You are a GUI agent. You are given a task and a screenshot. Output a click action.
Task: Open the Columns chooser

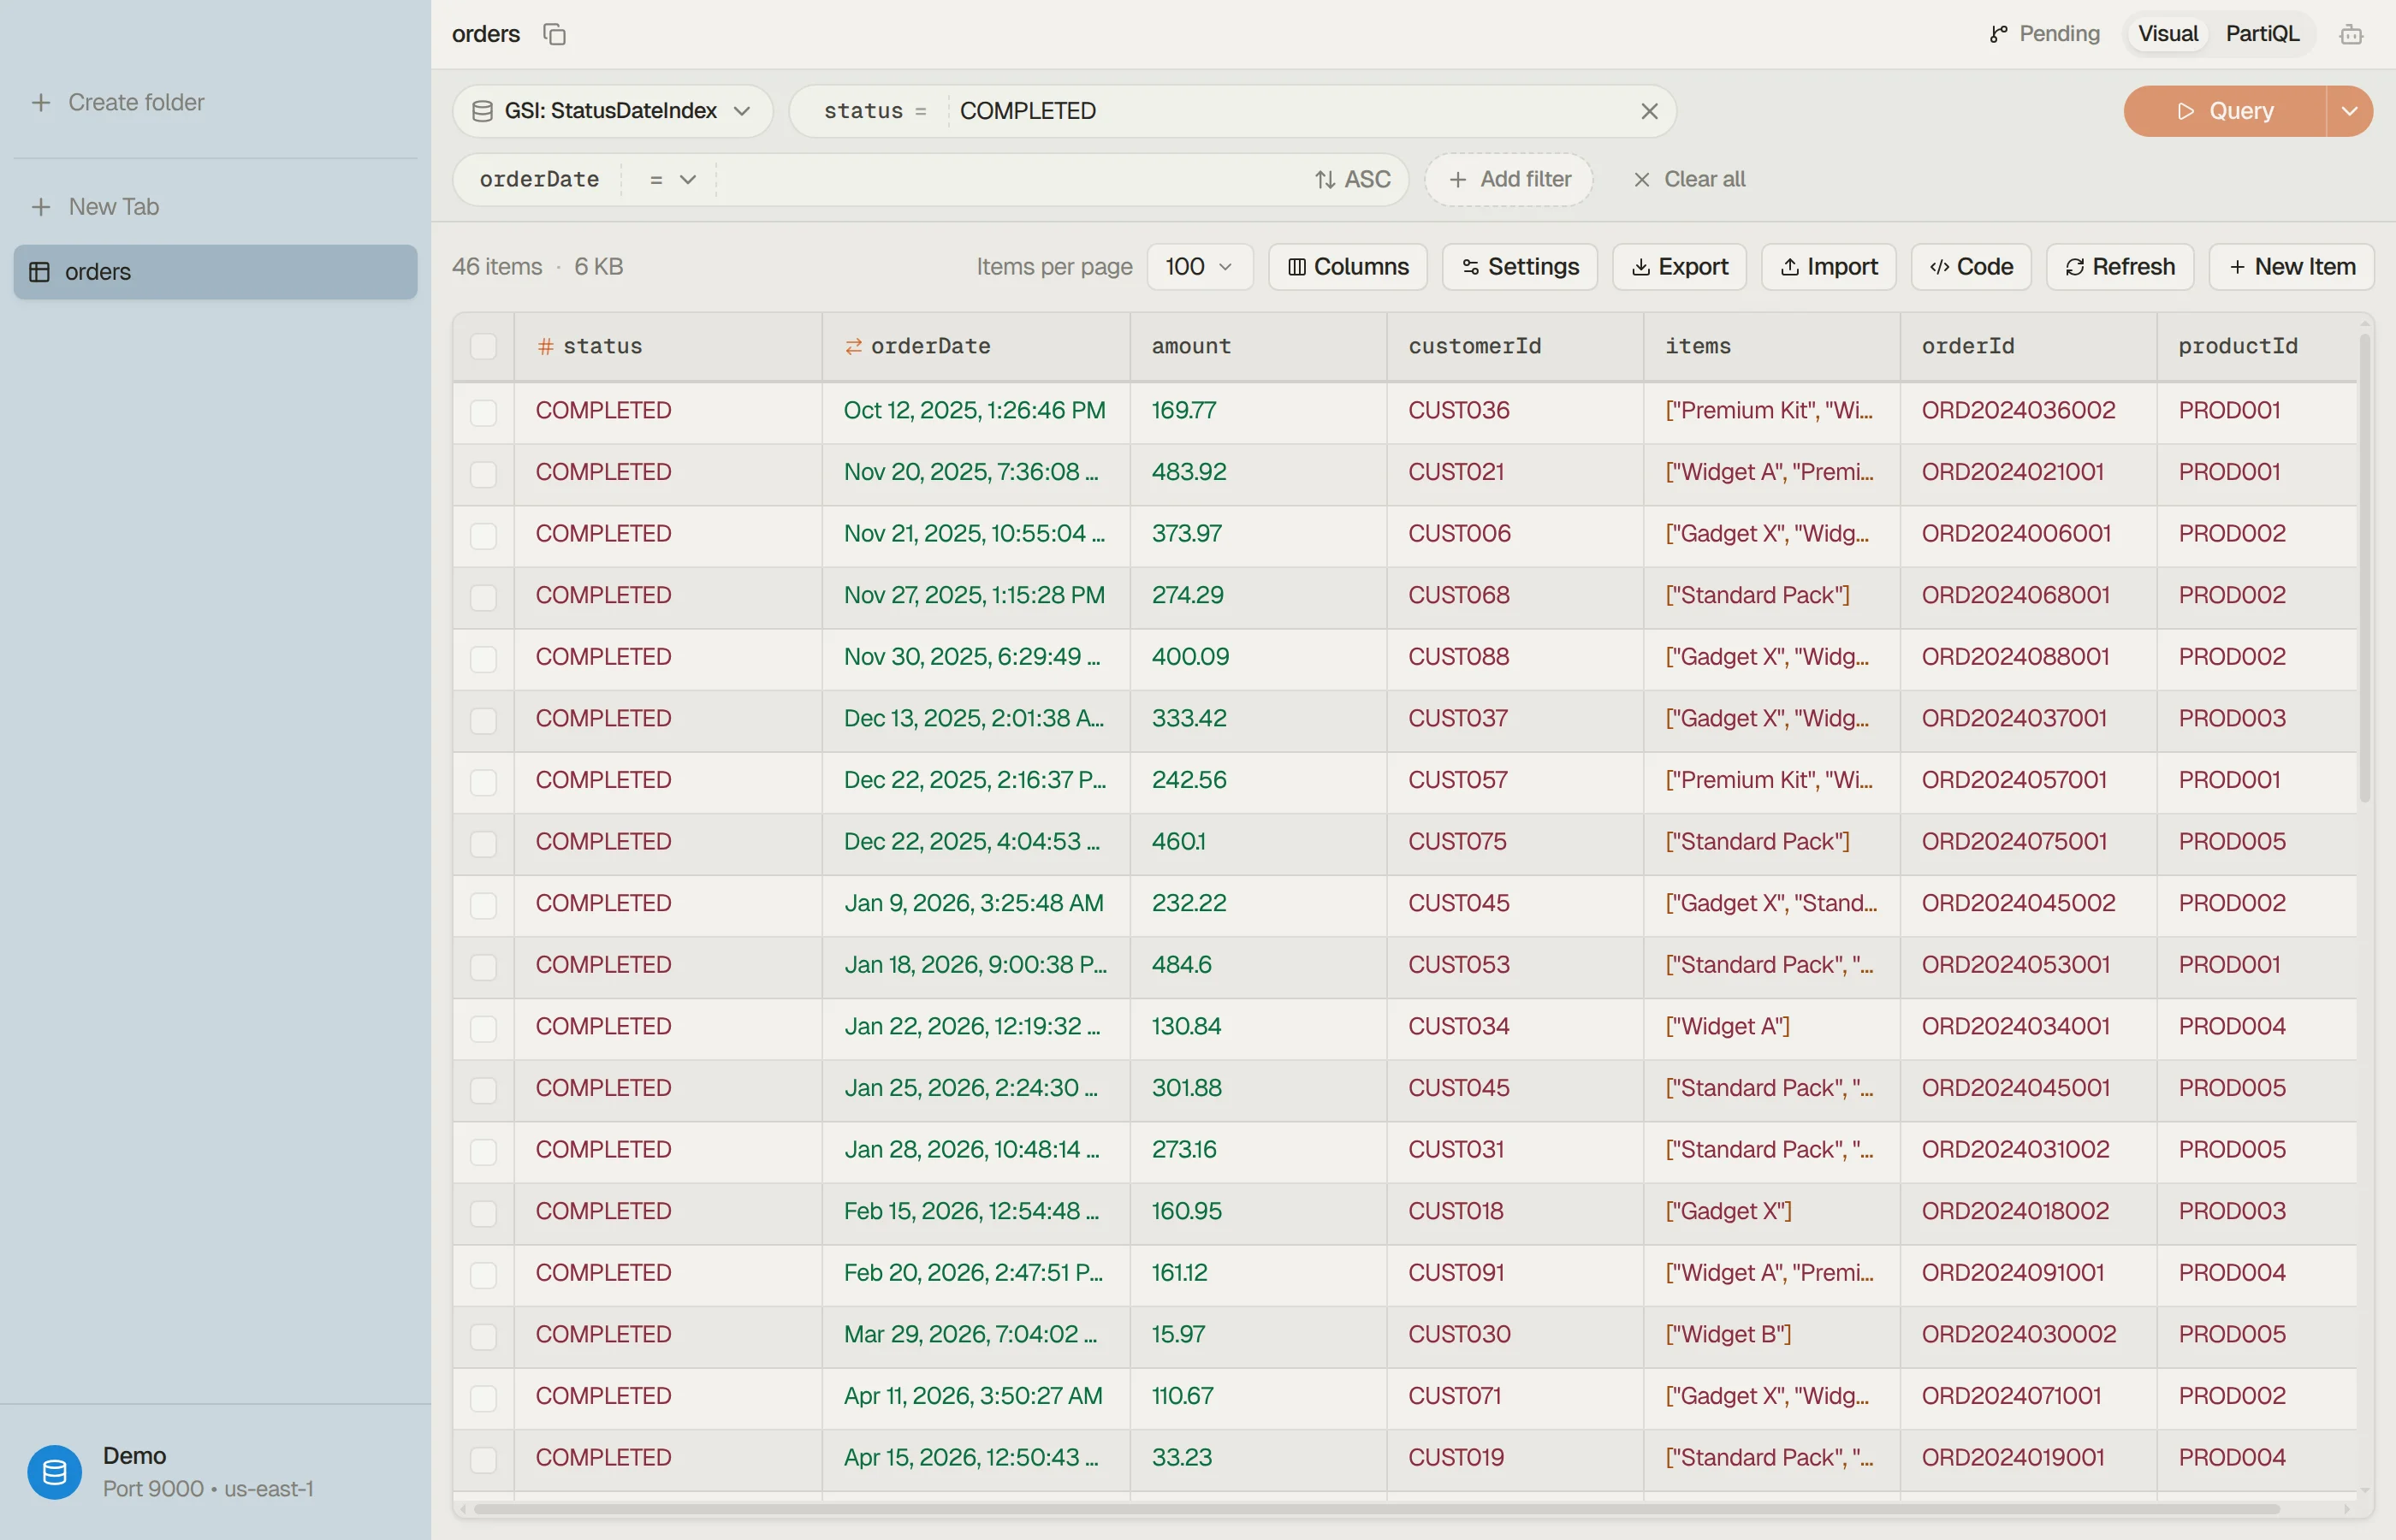click(x=1347, y=267)
